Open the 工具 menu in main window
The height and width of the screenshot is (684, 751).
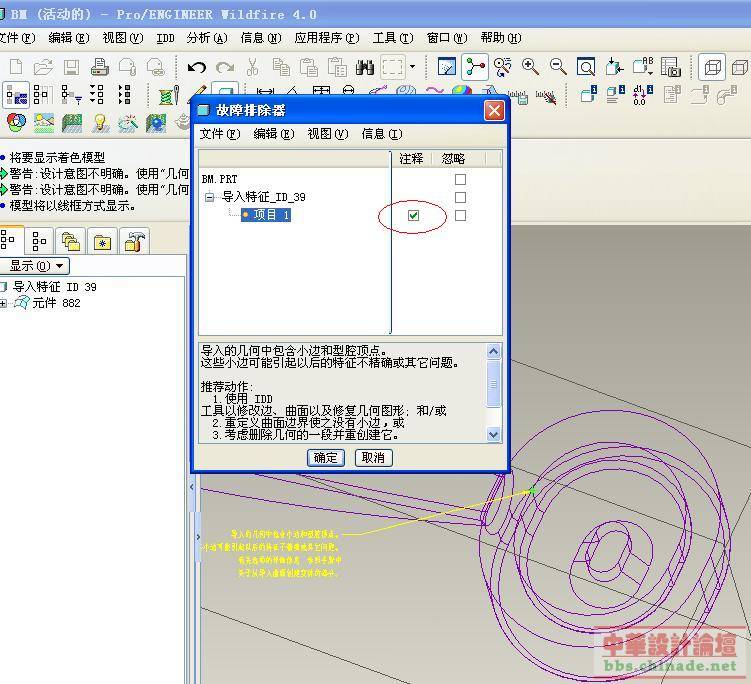pos(393,38)
